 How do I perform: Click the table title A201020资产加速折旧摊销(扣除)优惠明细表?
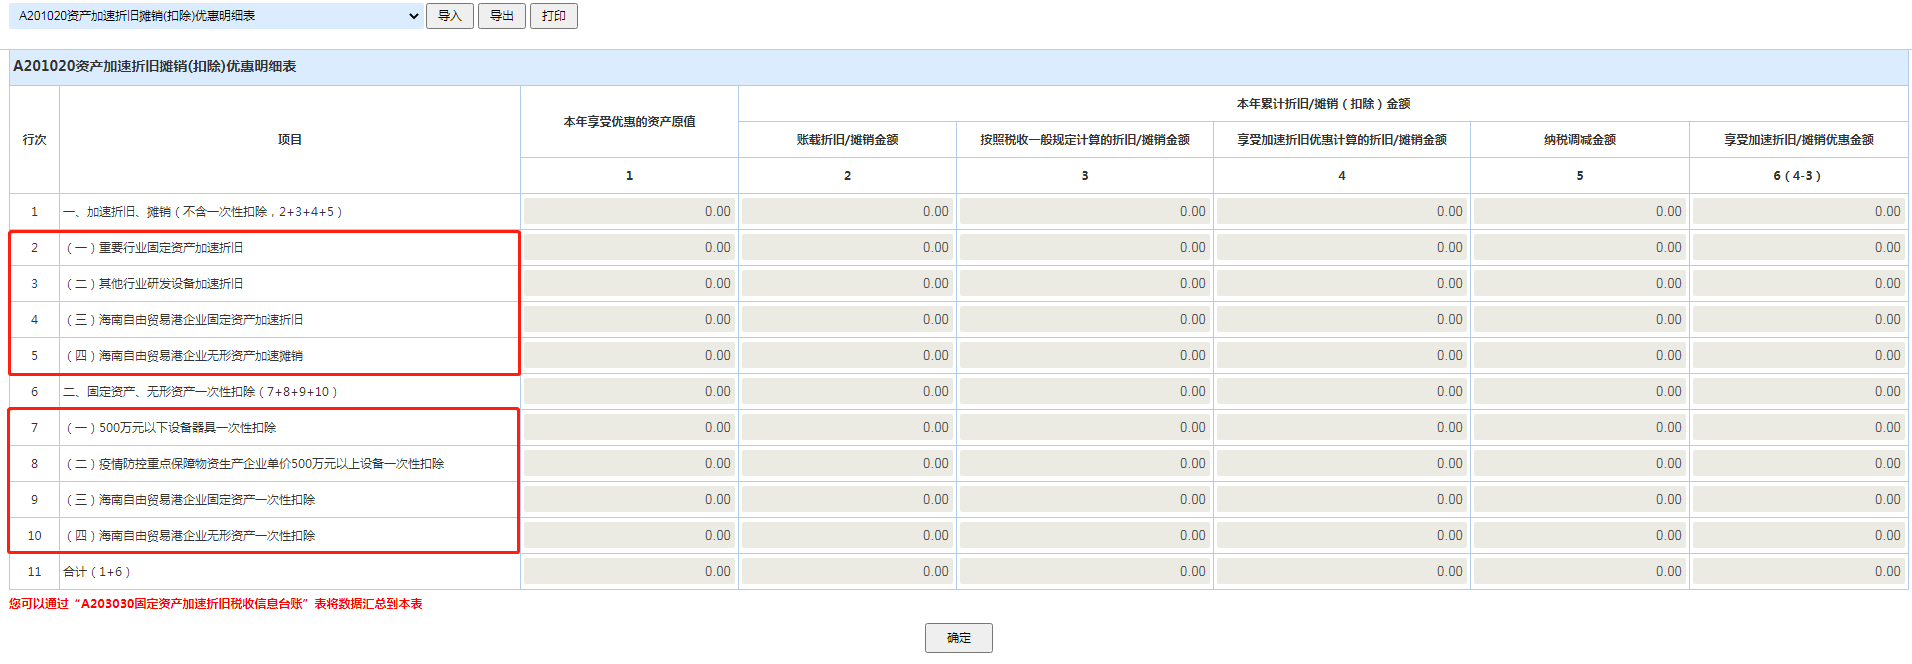pyautogui.click(x=155, y=66)
